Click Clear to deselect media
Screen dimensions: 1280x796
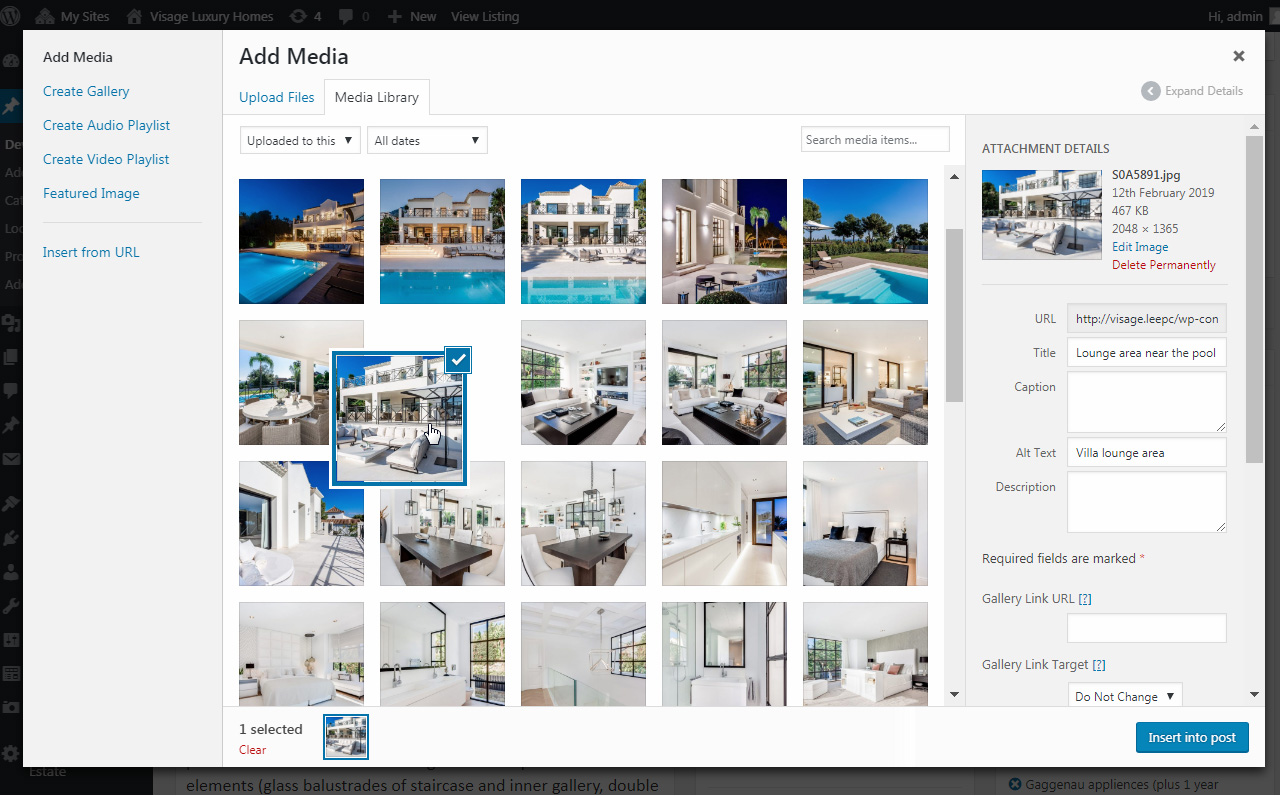click(x=253, y=750)
